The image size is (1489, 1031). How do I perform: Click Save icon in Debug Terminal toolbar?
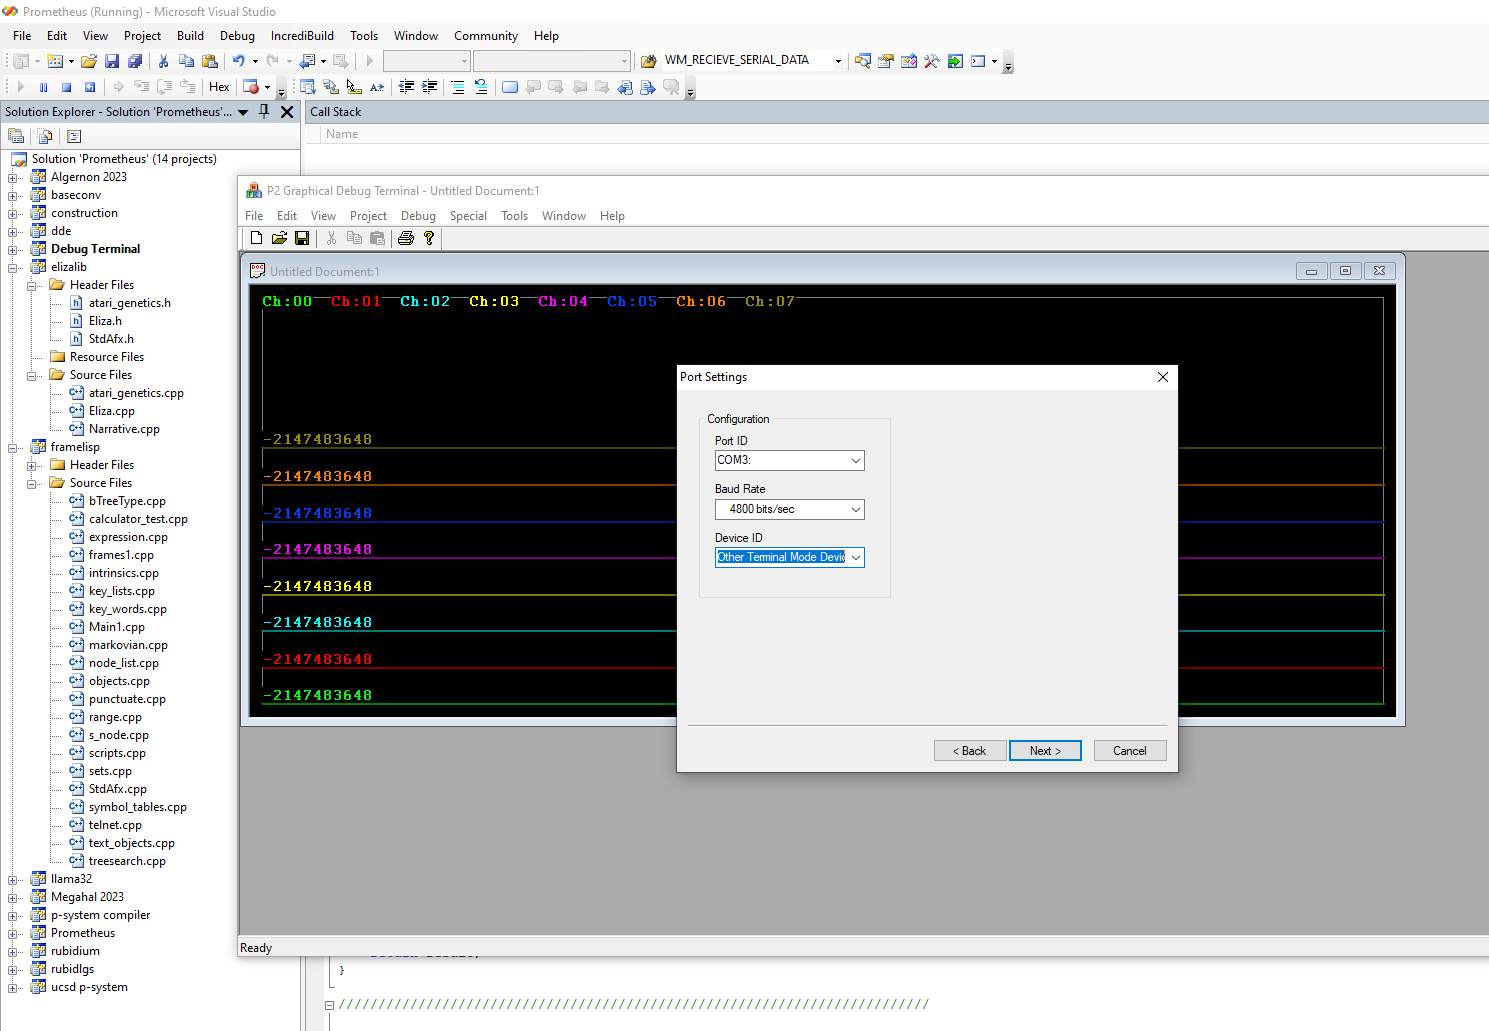302,238
